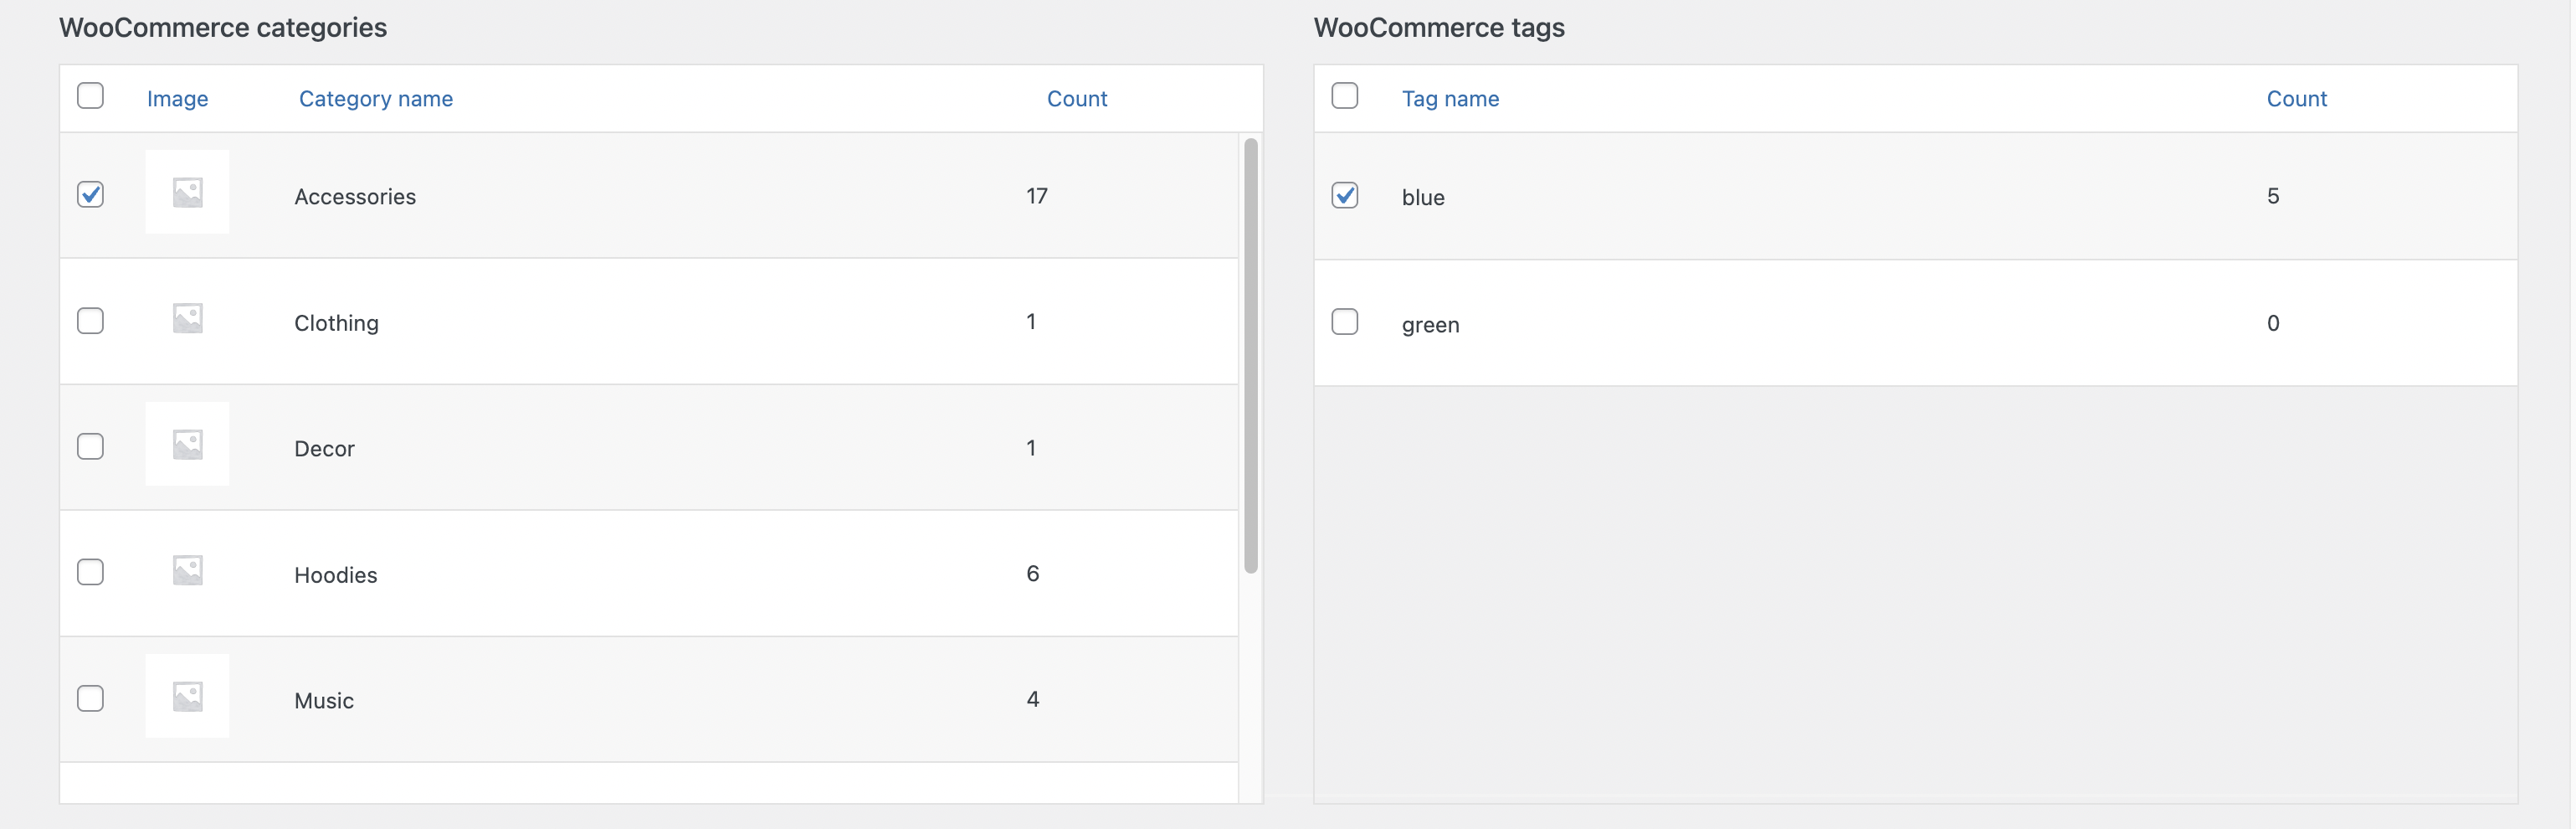Screen dimensions: 2576x829
Task: Check the green tag checkbox
Action: coord(1345,322)
